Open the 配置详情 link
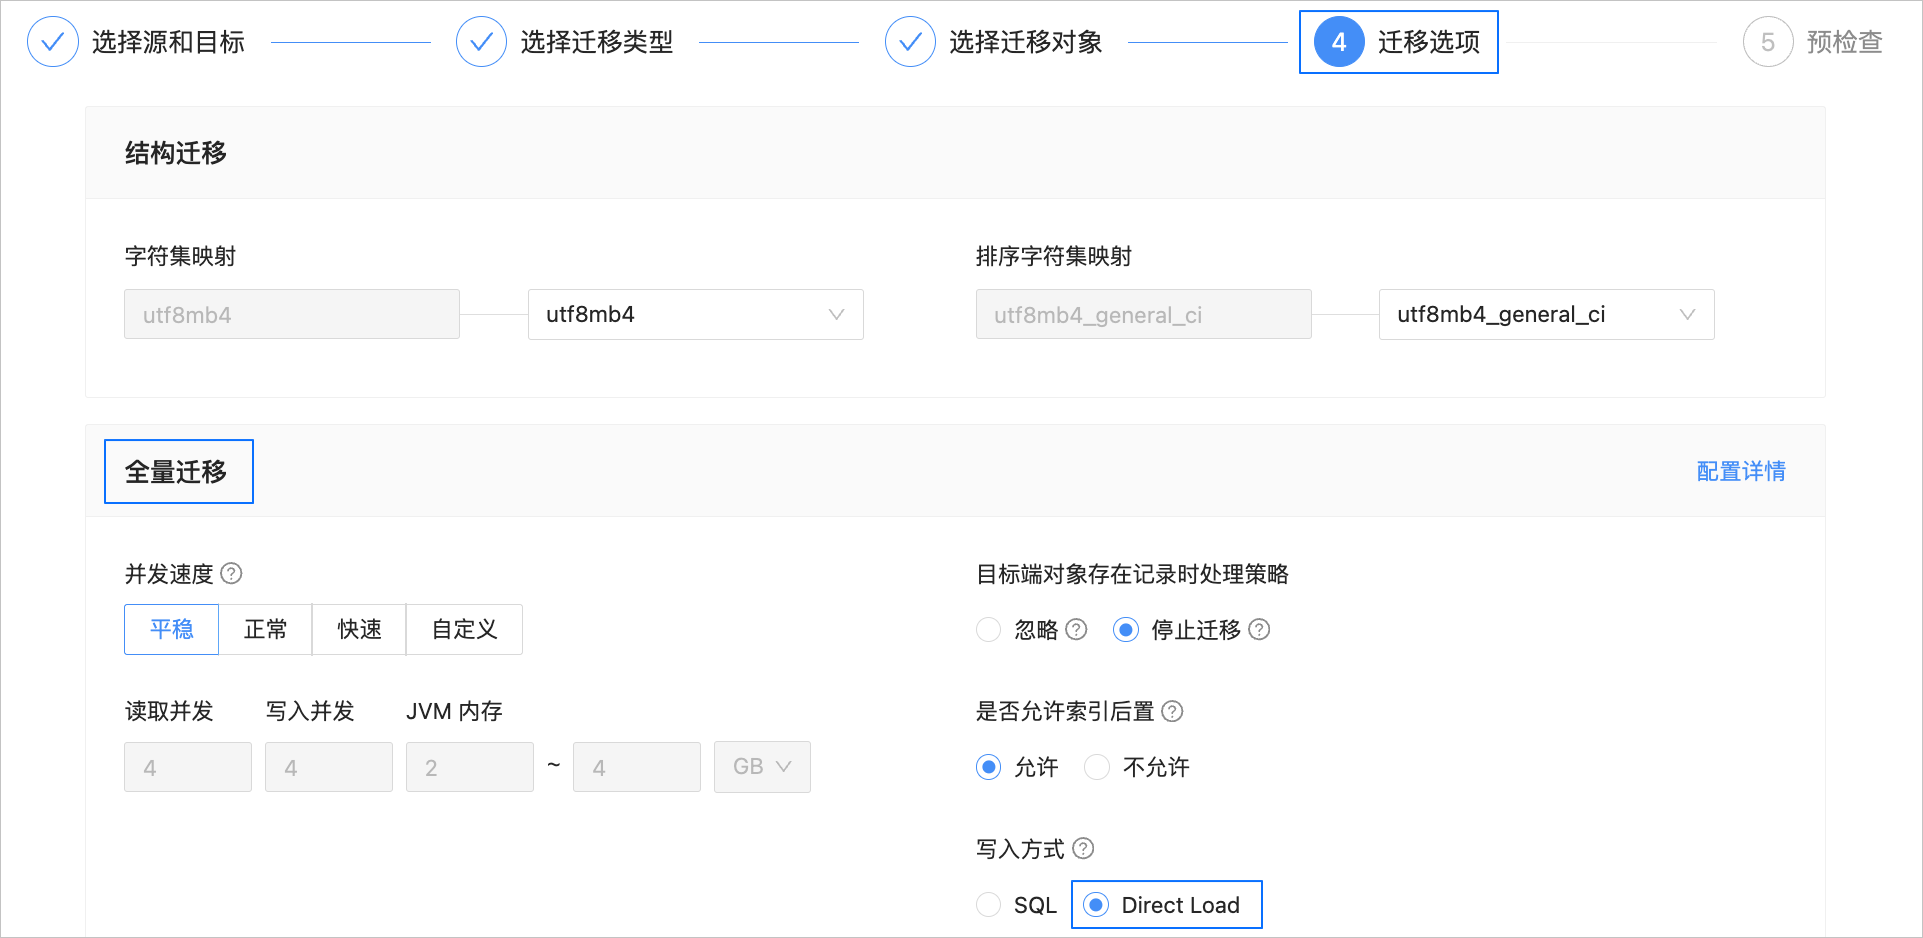This screenshot has height=938, width=1923. tap(1741, 471)
